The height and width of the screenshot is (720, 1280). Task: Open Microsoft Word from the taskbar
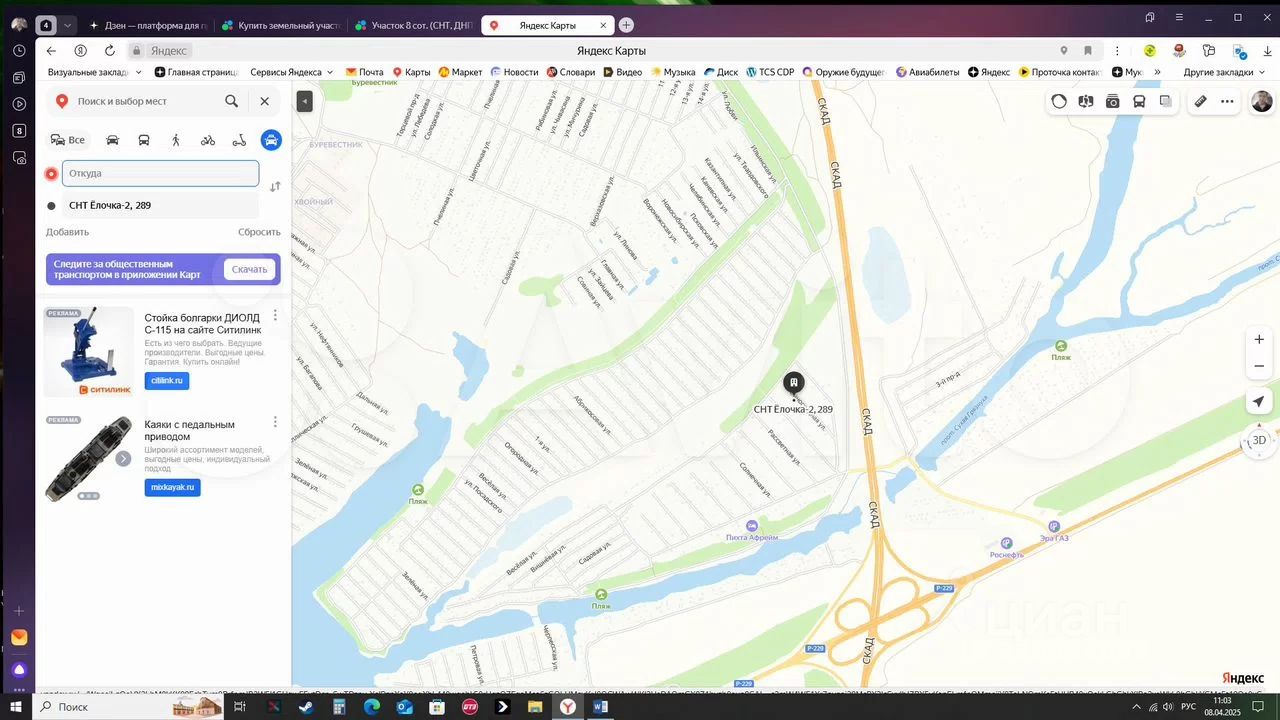tap(600, 707)
